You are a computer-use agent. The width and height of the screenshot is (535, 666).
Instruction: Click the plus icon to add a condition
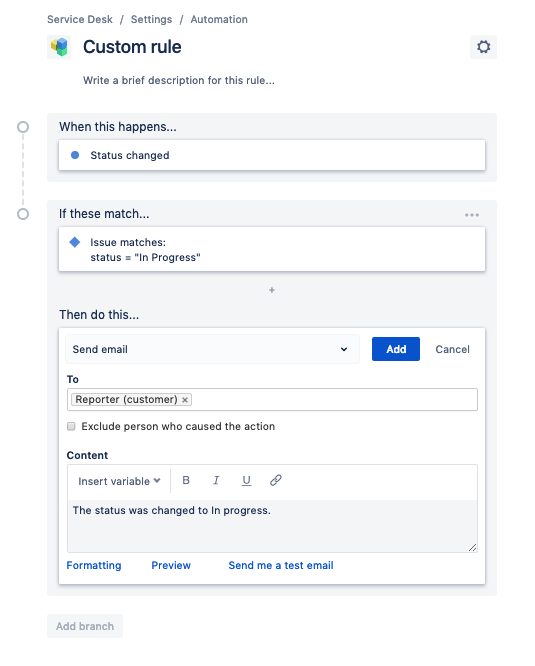click(x=272, y=290)
